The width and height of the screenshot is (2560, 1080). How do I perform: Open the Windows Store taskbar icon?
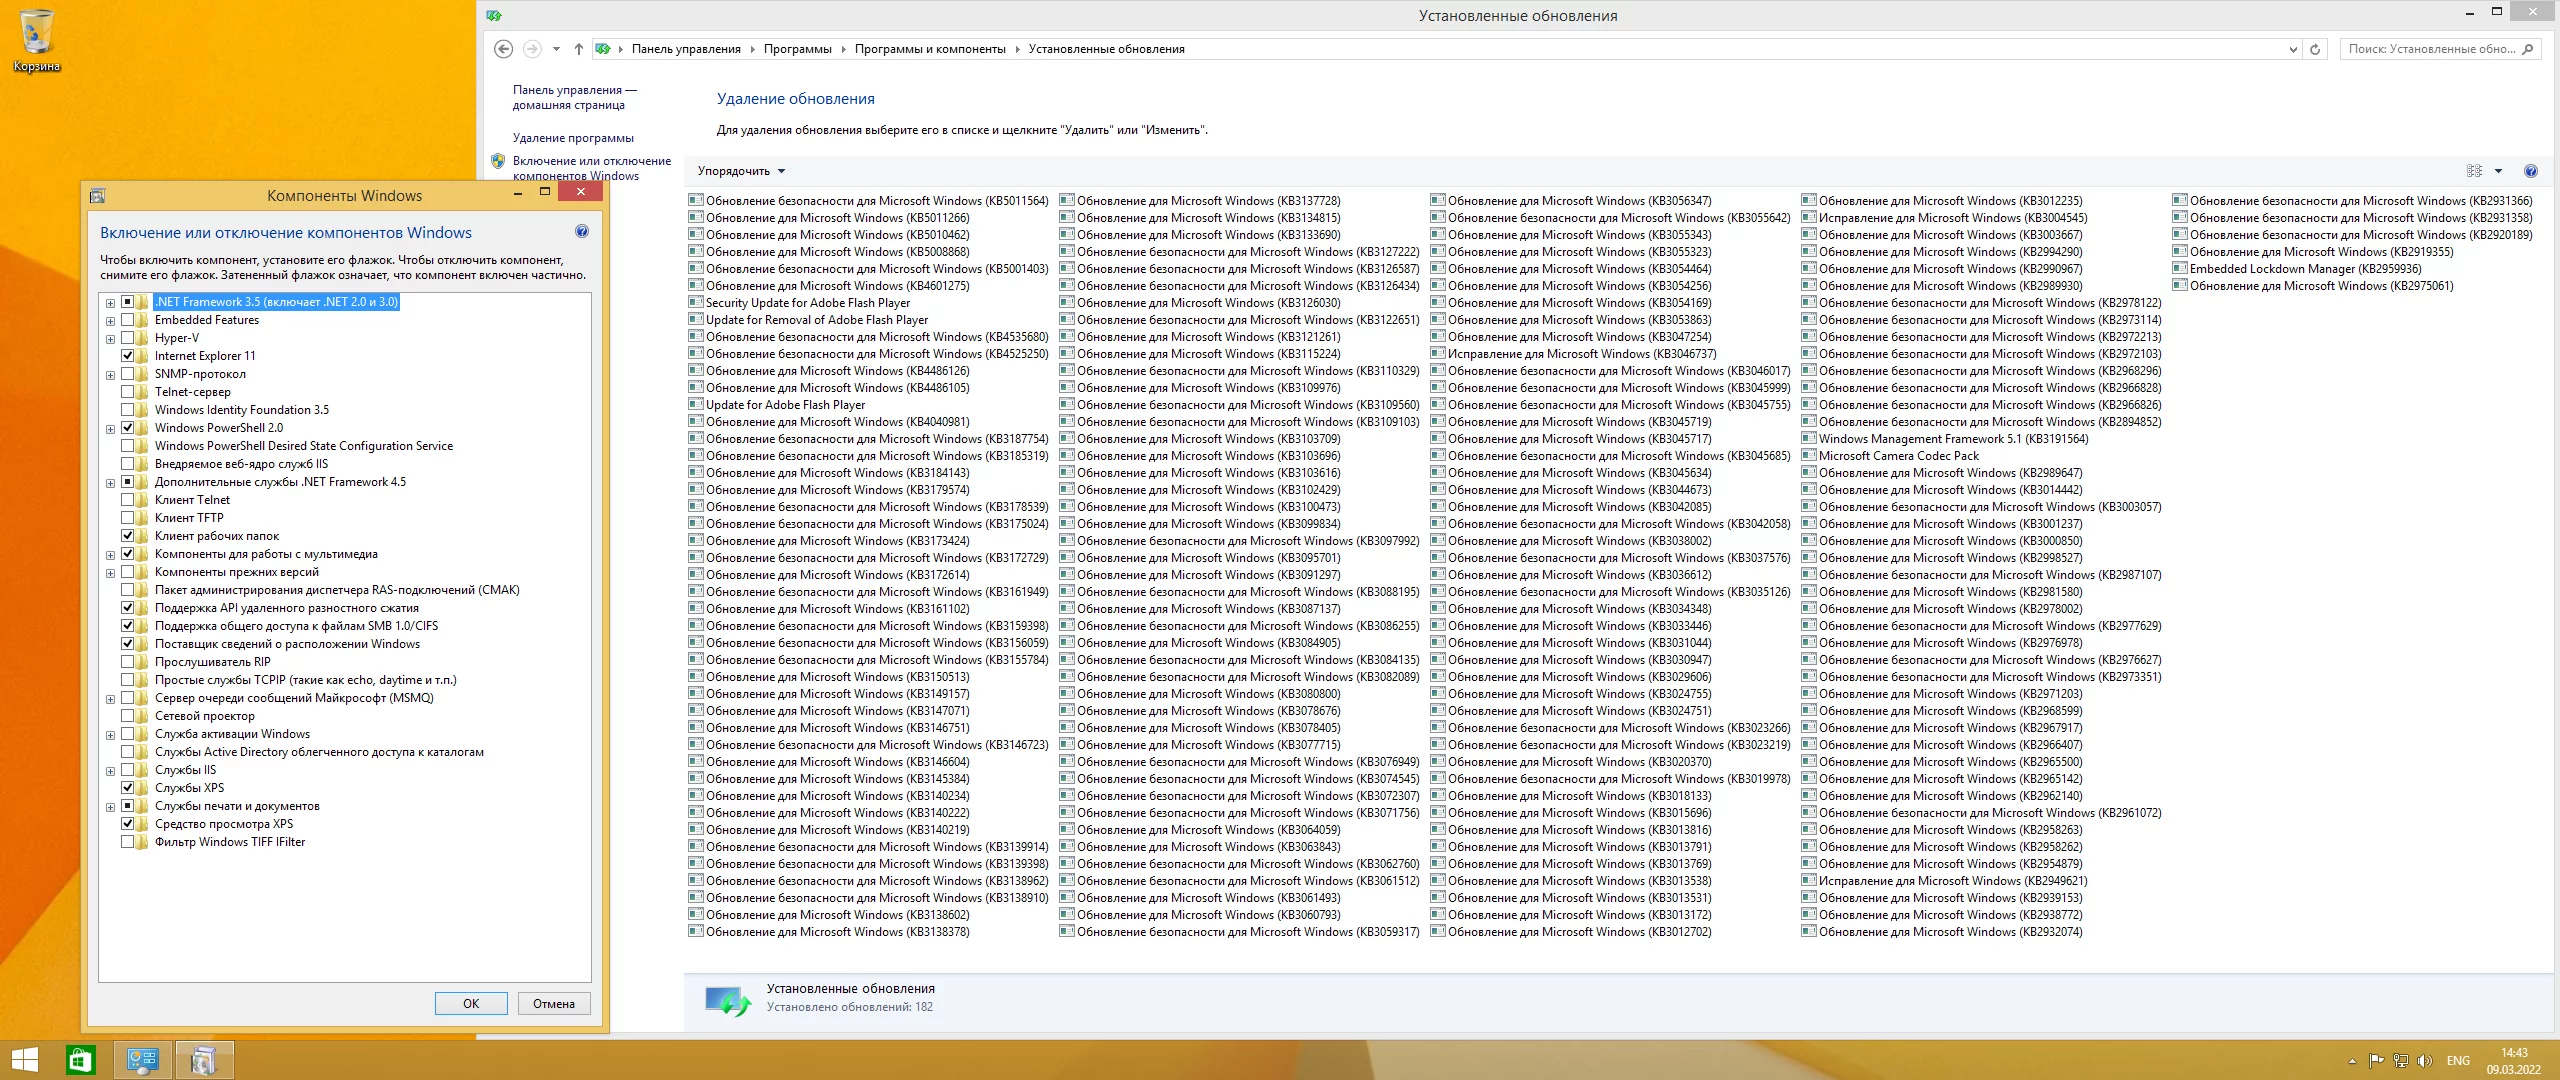pos(80,1060)
